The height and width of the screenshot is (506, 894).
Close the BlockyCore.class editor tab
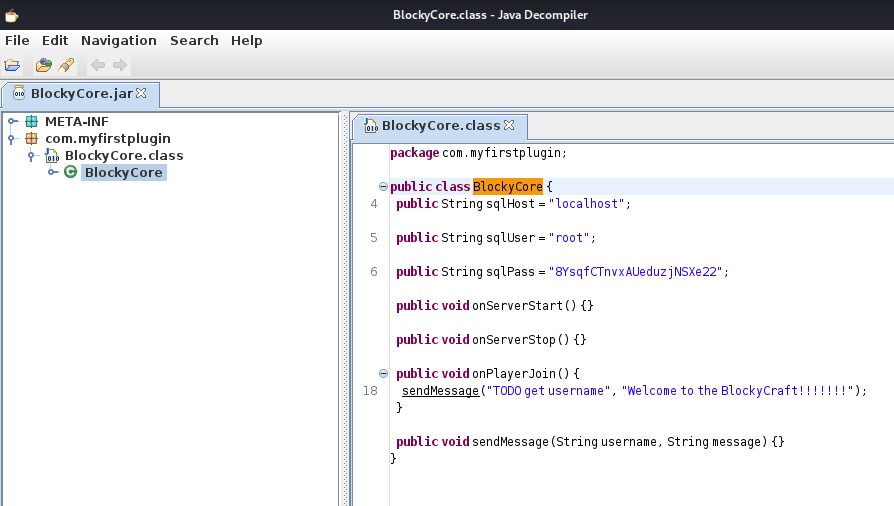[x=509, y=125]
